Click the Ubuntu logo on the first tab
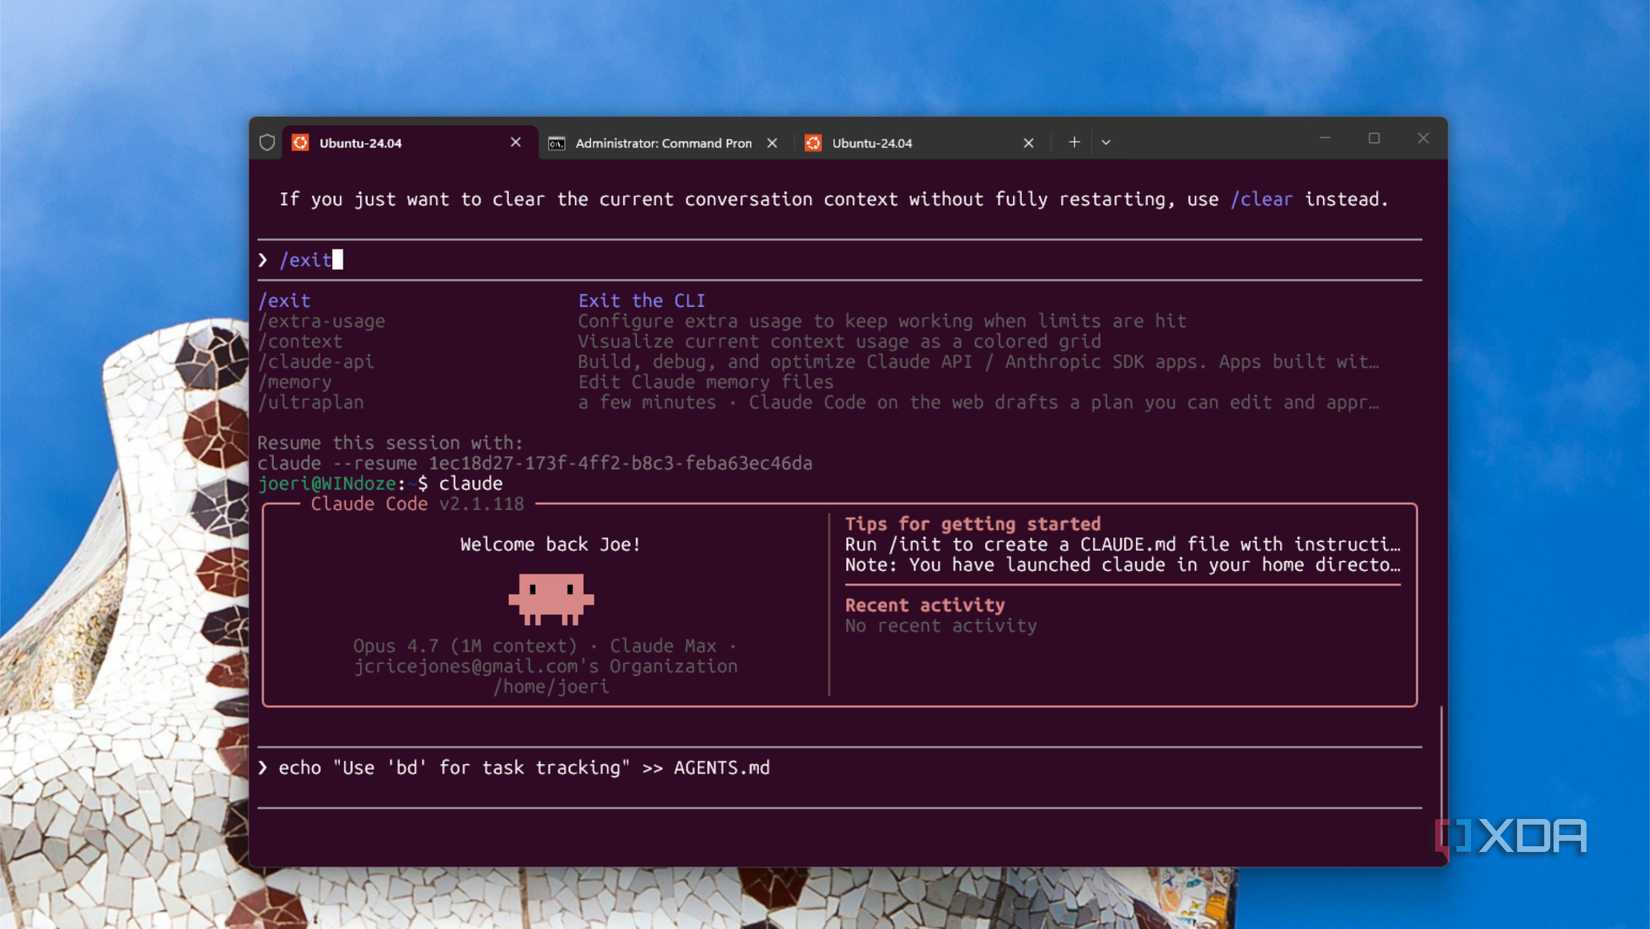This screenshot has height=929, width=1650. point(300,143)
